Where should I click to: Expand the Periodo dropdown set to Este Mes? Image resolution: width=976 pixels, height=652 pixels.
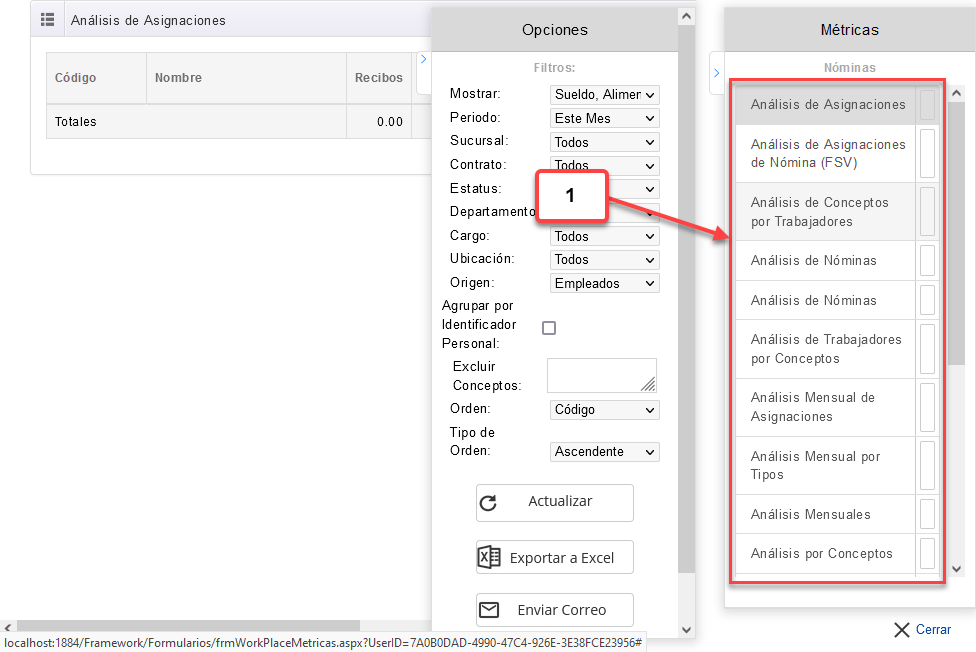click(x=604, y=118)
